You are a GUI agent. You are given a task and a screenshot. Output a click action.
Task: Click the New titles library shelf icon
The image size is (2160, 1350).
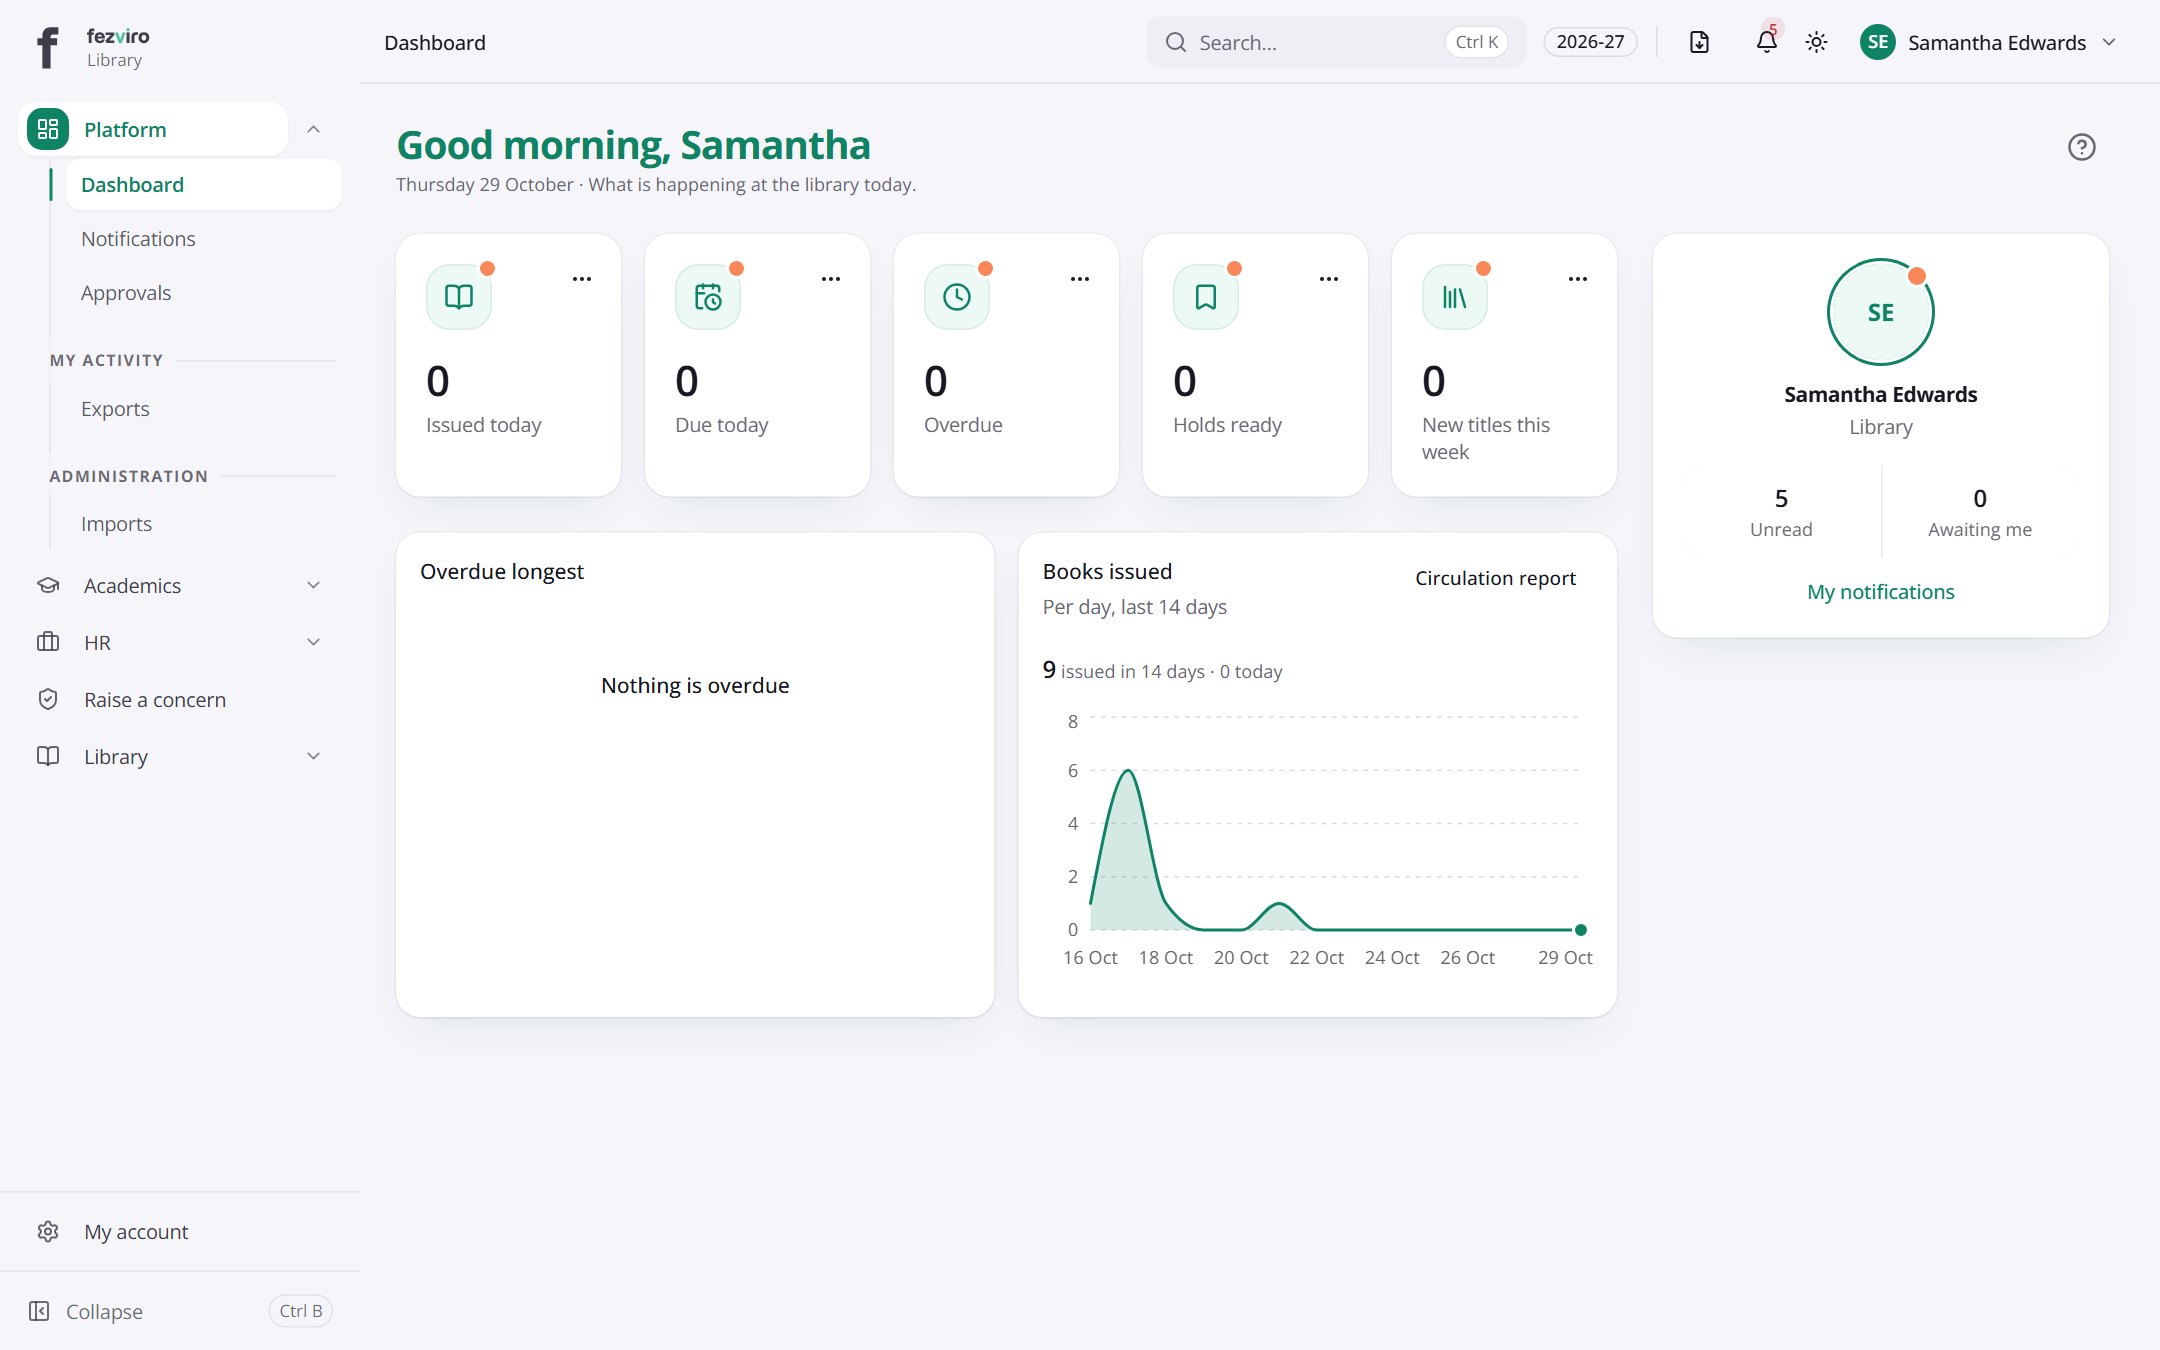(x=1455, y=297)
